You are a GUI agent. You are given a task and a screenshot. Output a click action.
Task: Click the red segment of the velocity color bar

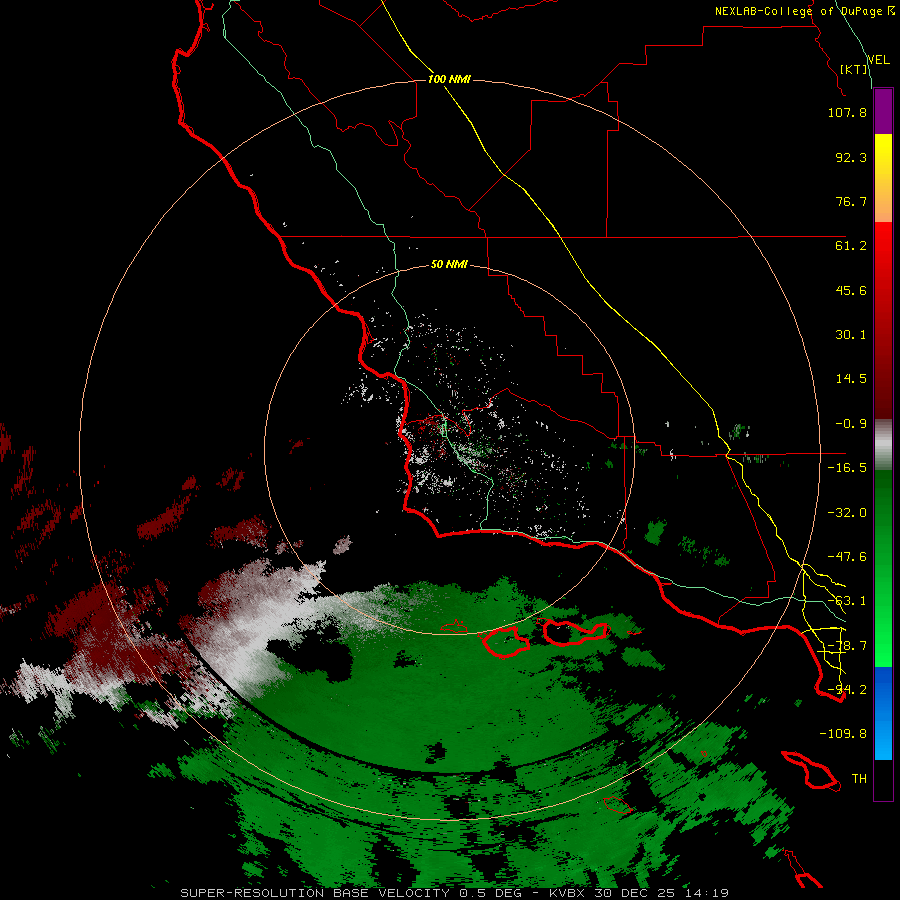(883, 320)
